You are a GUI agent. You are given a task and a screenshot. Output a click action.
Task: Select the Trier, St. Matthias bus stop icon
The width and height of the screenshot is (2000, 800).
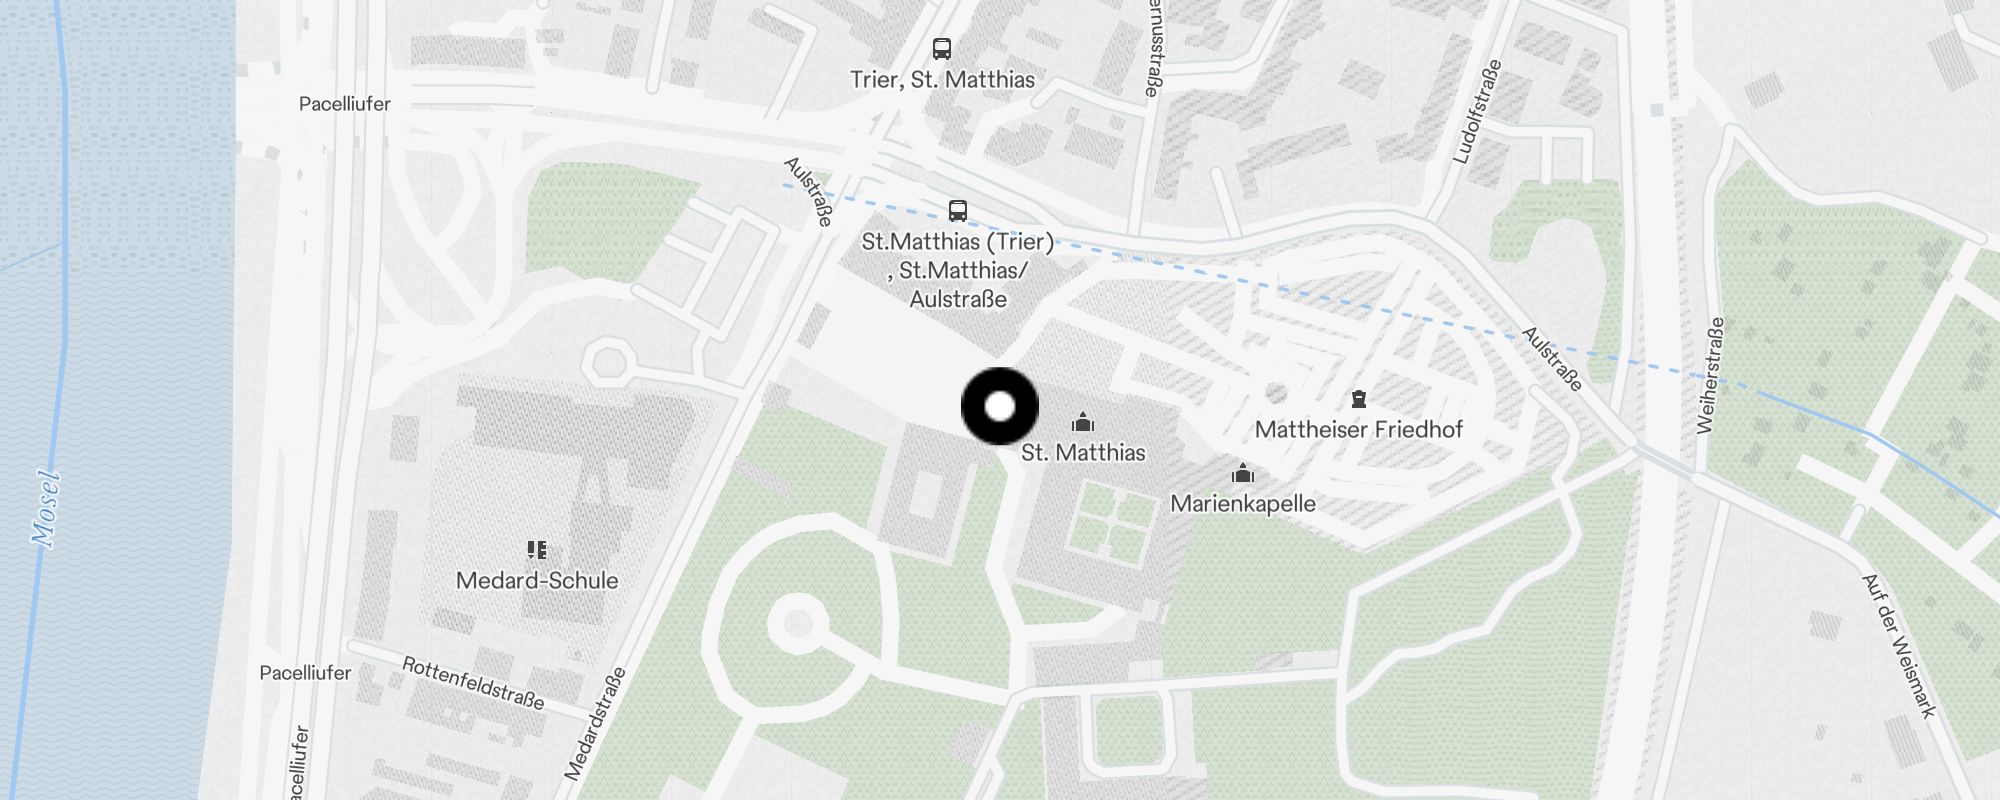(x=942, y=48)
